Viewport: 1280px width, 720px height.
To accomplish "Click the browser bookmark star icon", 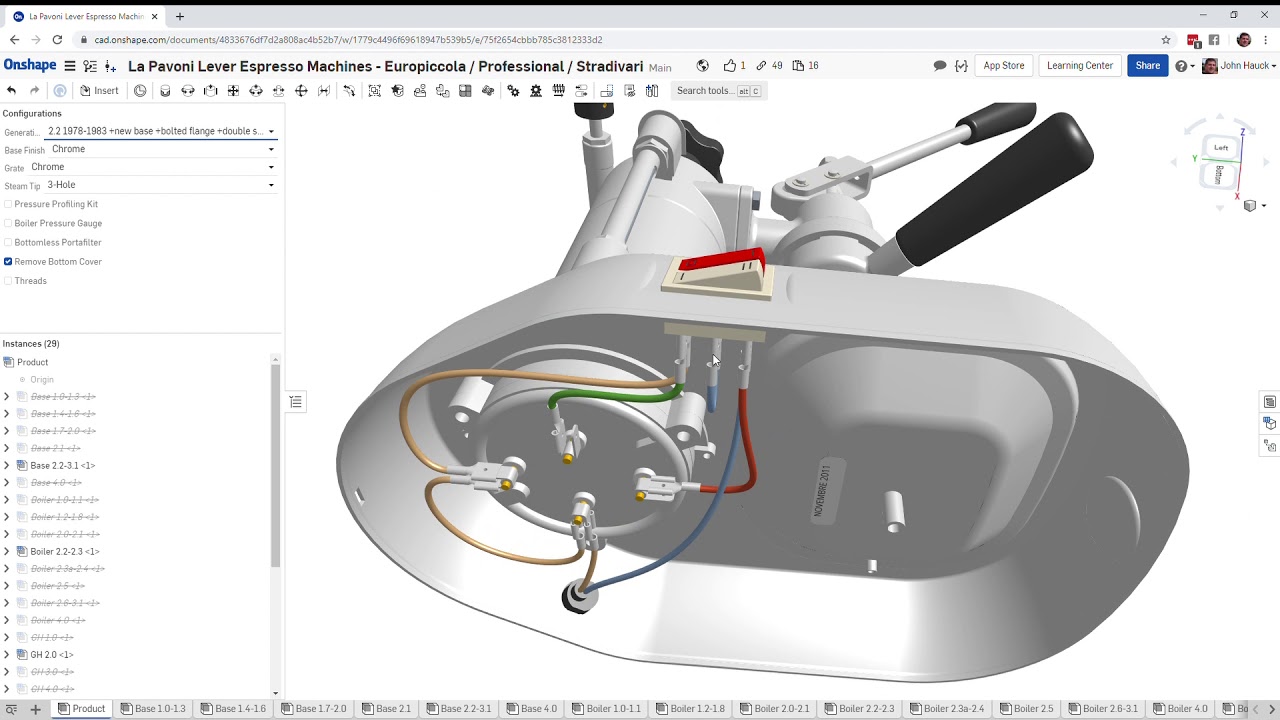I will (x=1166, y=40).
